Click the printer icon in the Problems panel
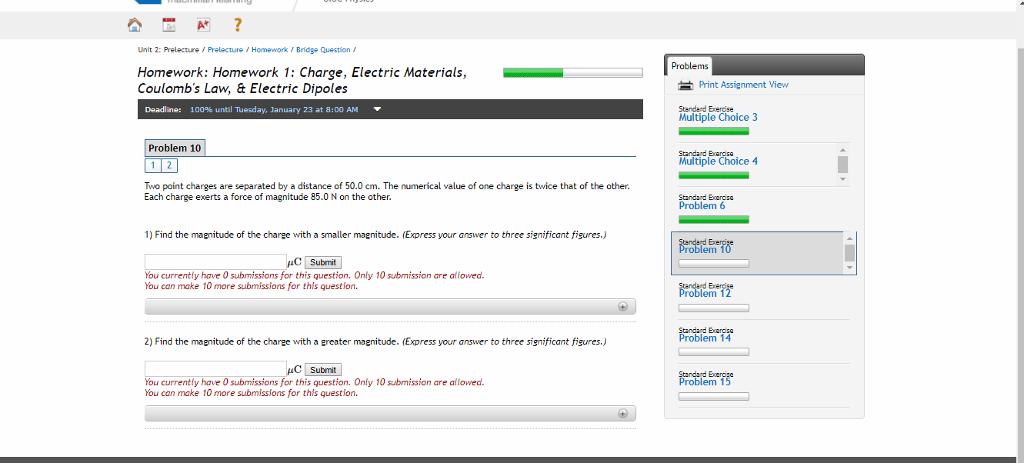The height and width of the screenshot is (463, 1024). (686, 85)
